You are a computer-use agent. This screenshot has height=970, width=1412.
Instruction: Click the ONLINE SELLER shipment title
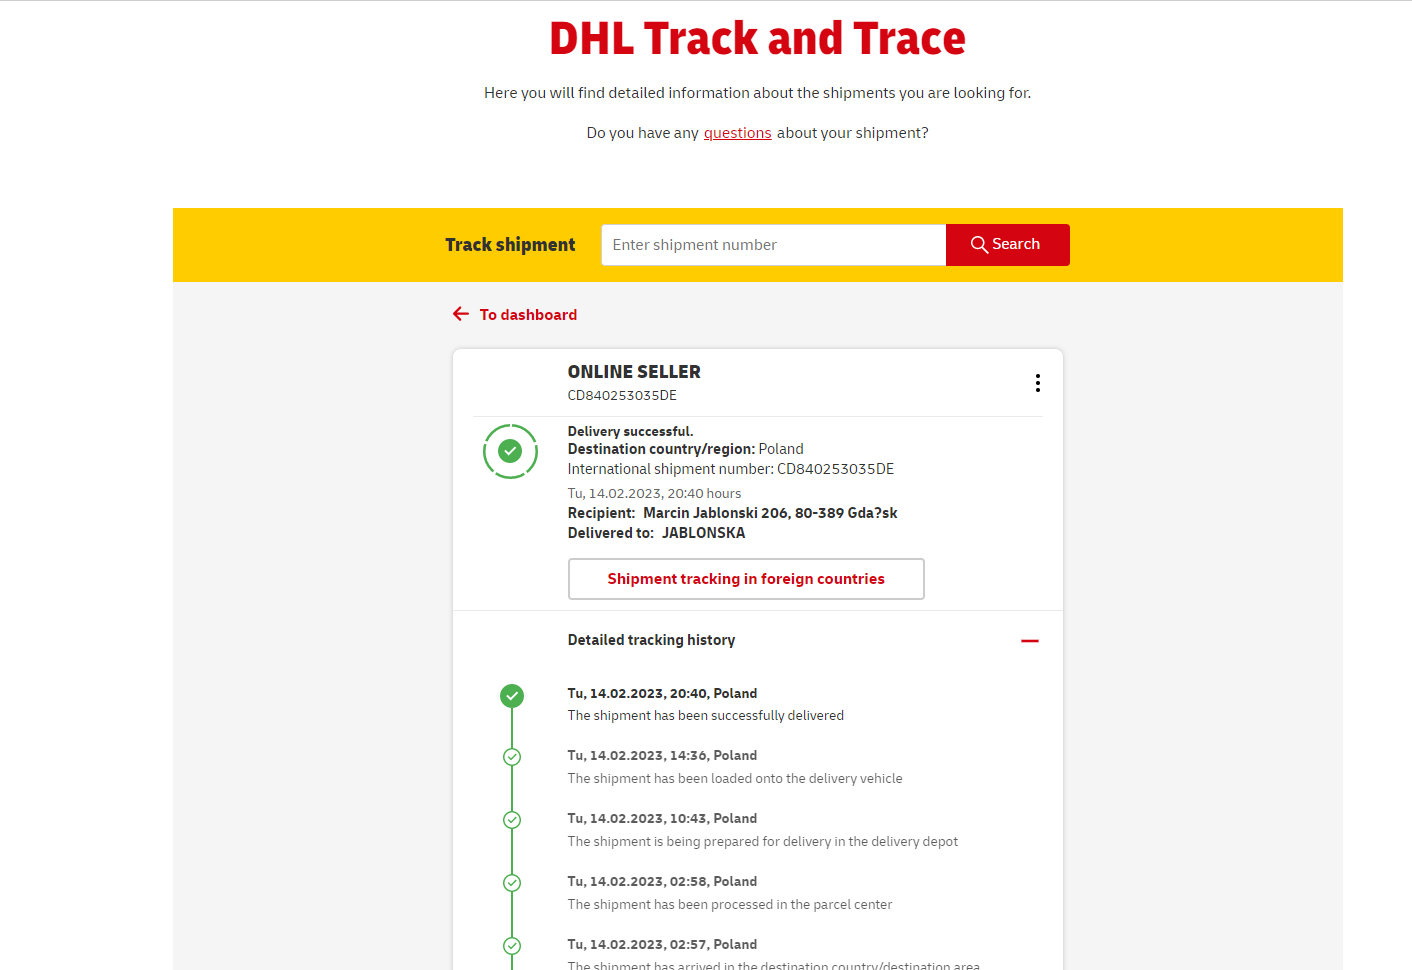click(x=634, y=372)
